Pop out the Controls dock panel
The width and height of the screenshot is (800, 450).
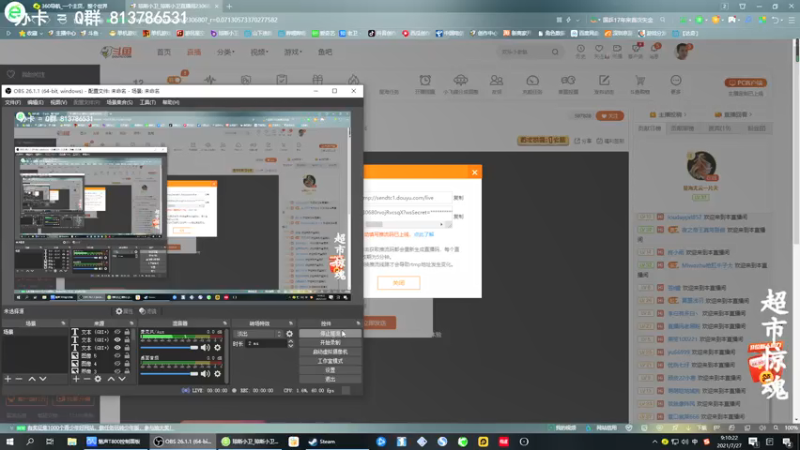click(358, 323)
